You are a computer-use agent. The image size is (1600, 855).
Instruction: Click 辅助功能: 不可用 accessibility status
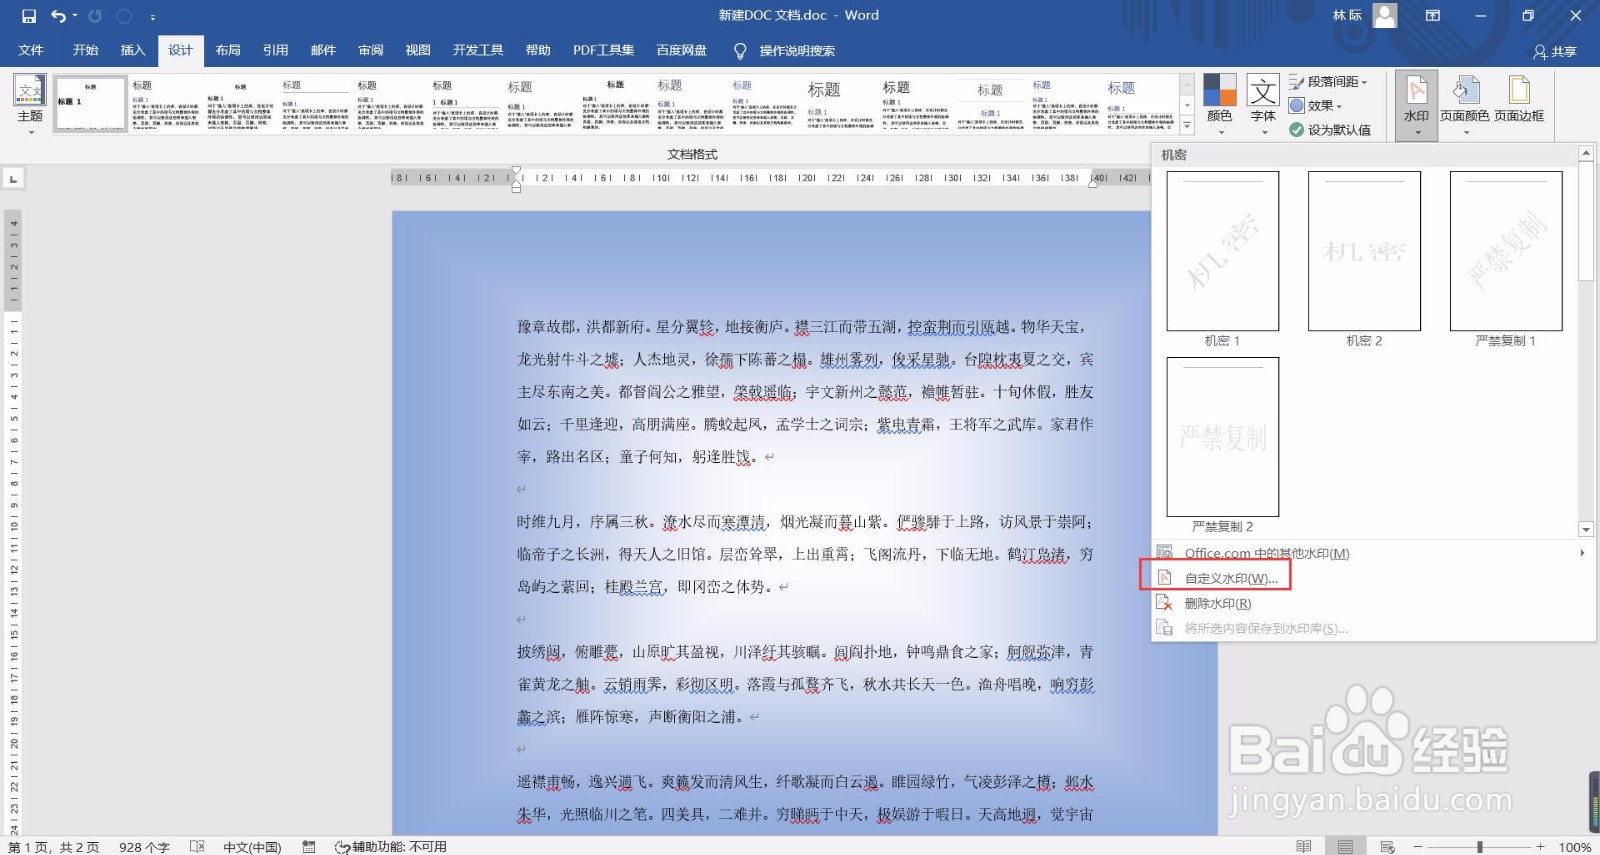point(391,847)
